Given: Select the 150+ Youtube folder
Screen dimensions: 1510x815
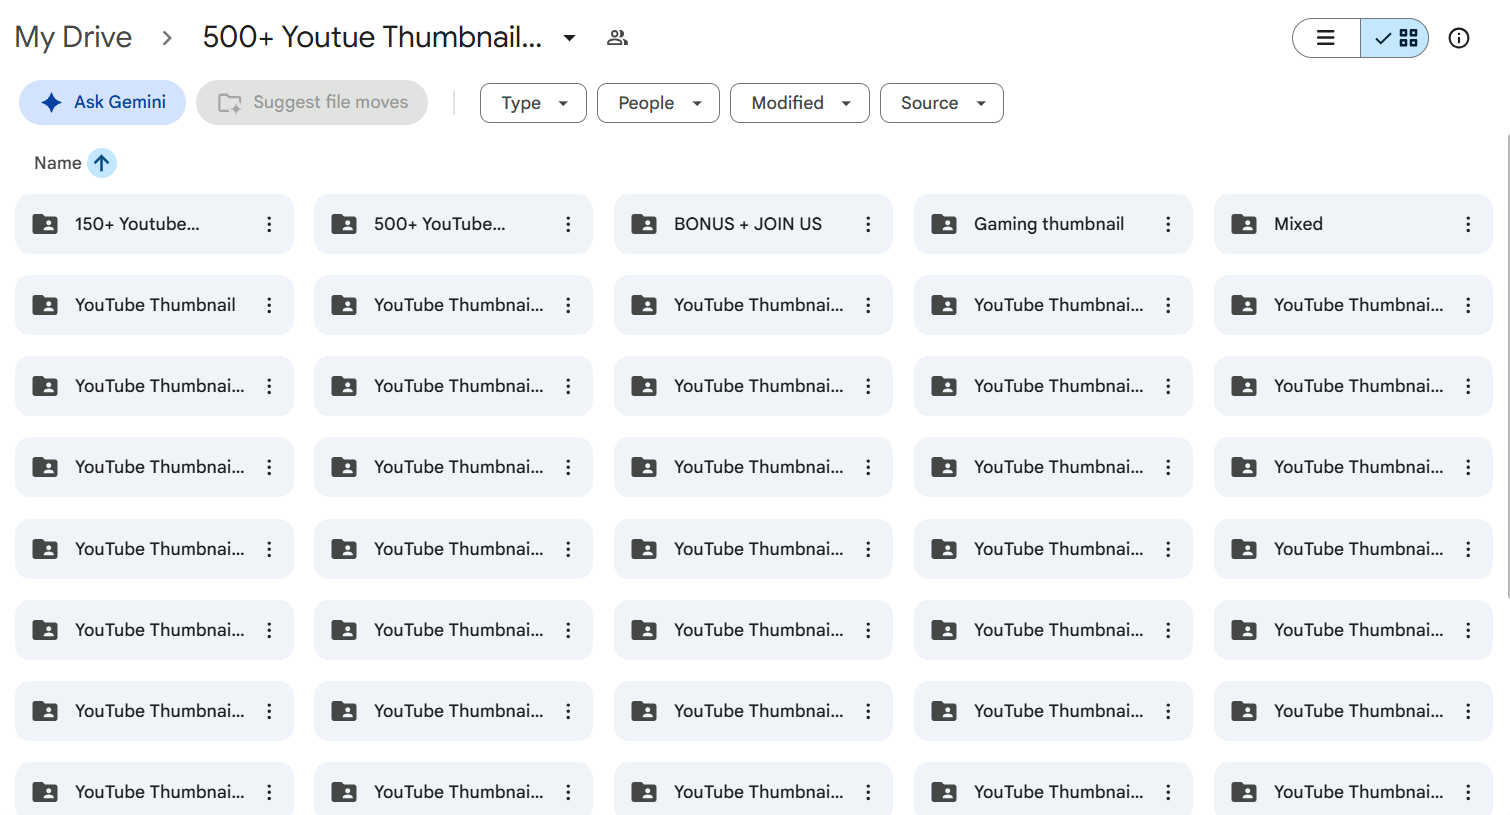Looking at the screenshot, I should 154,224.
